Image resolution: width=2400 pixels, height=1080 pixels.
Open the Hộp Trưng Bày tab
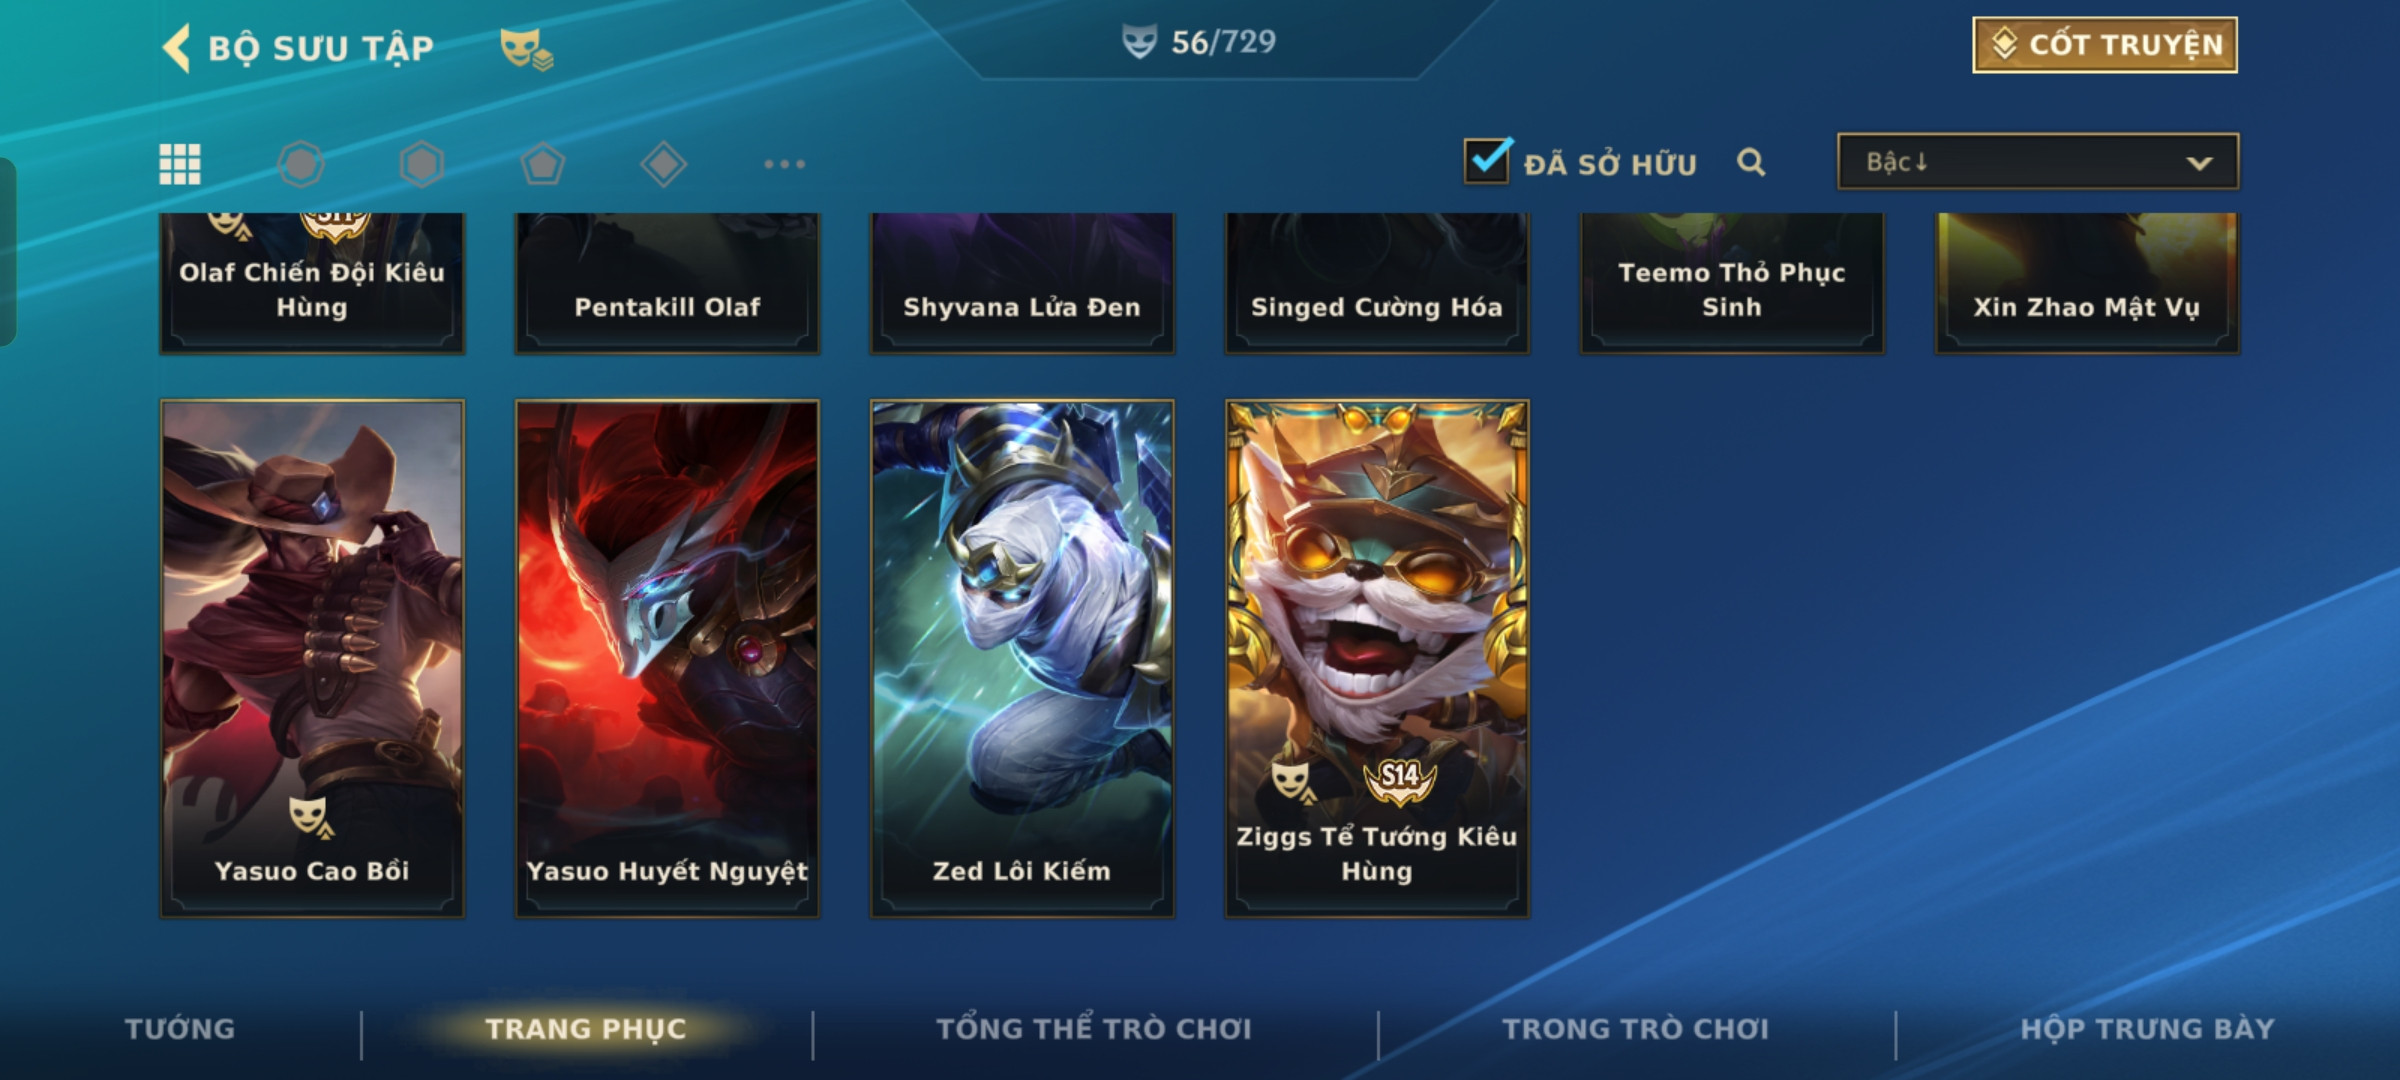click(2147, 1029)
